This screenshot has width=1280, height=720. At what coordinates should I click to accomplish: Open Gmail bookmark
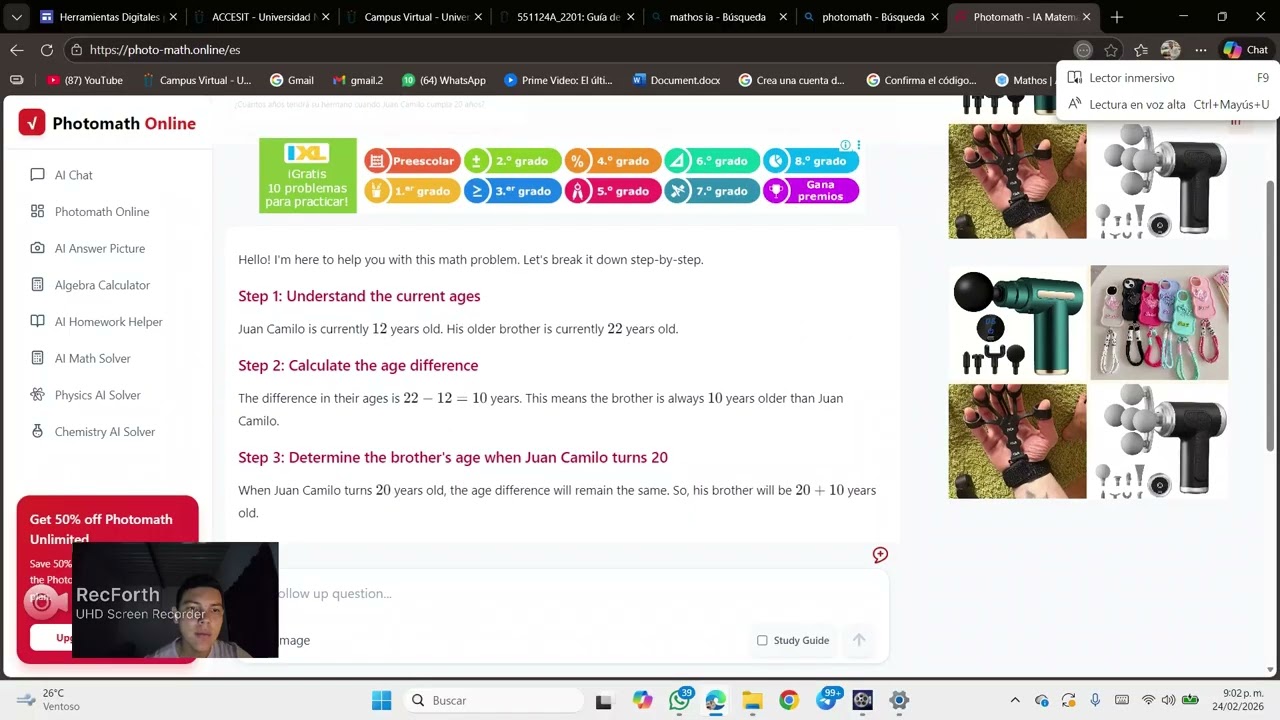291,80
